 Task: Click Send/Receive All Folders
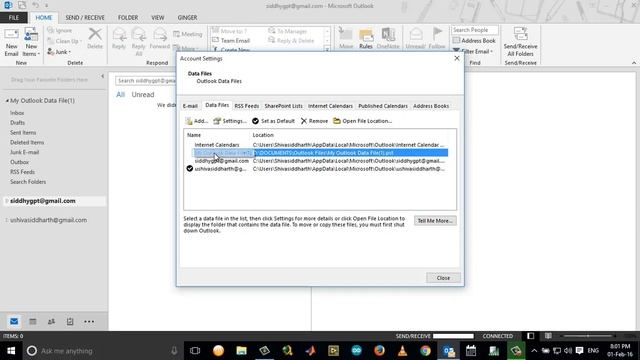520,42
